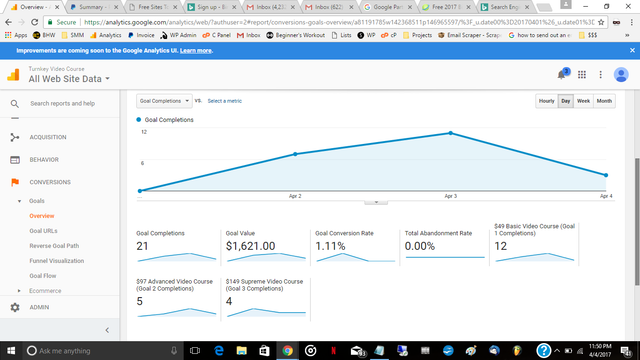The image size is (640, 360).
Task: Open the user account avatar
Action: coord(621,74)
